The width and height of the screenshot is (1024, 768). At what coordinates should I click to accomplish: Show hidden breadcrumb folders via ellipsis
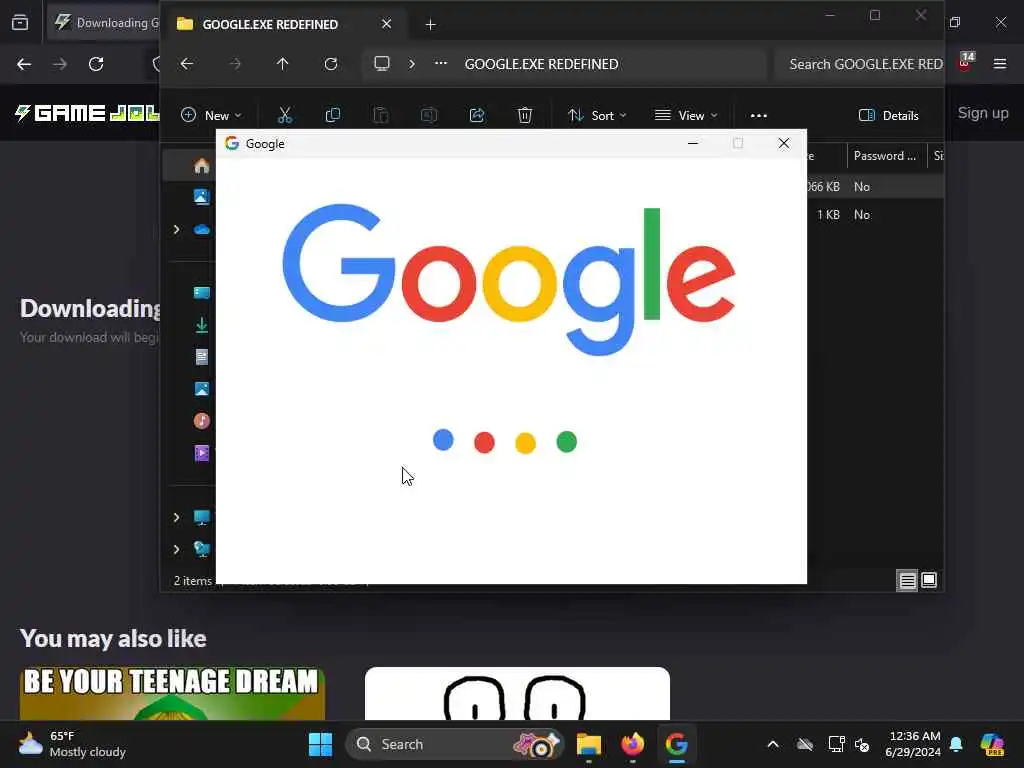pos(441,63)
